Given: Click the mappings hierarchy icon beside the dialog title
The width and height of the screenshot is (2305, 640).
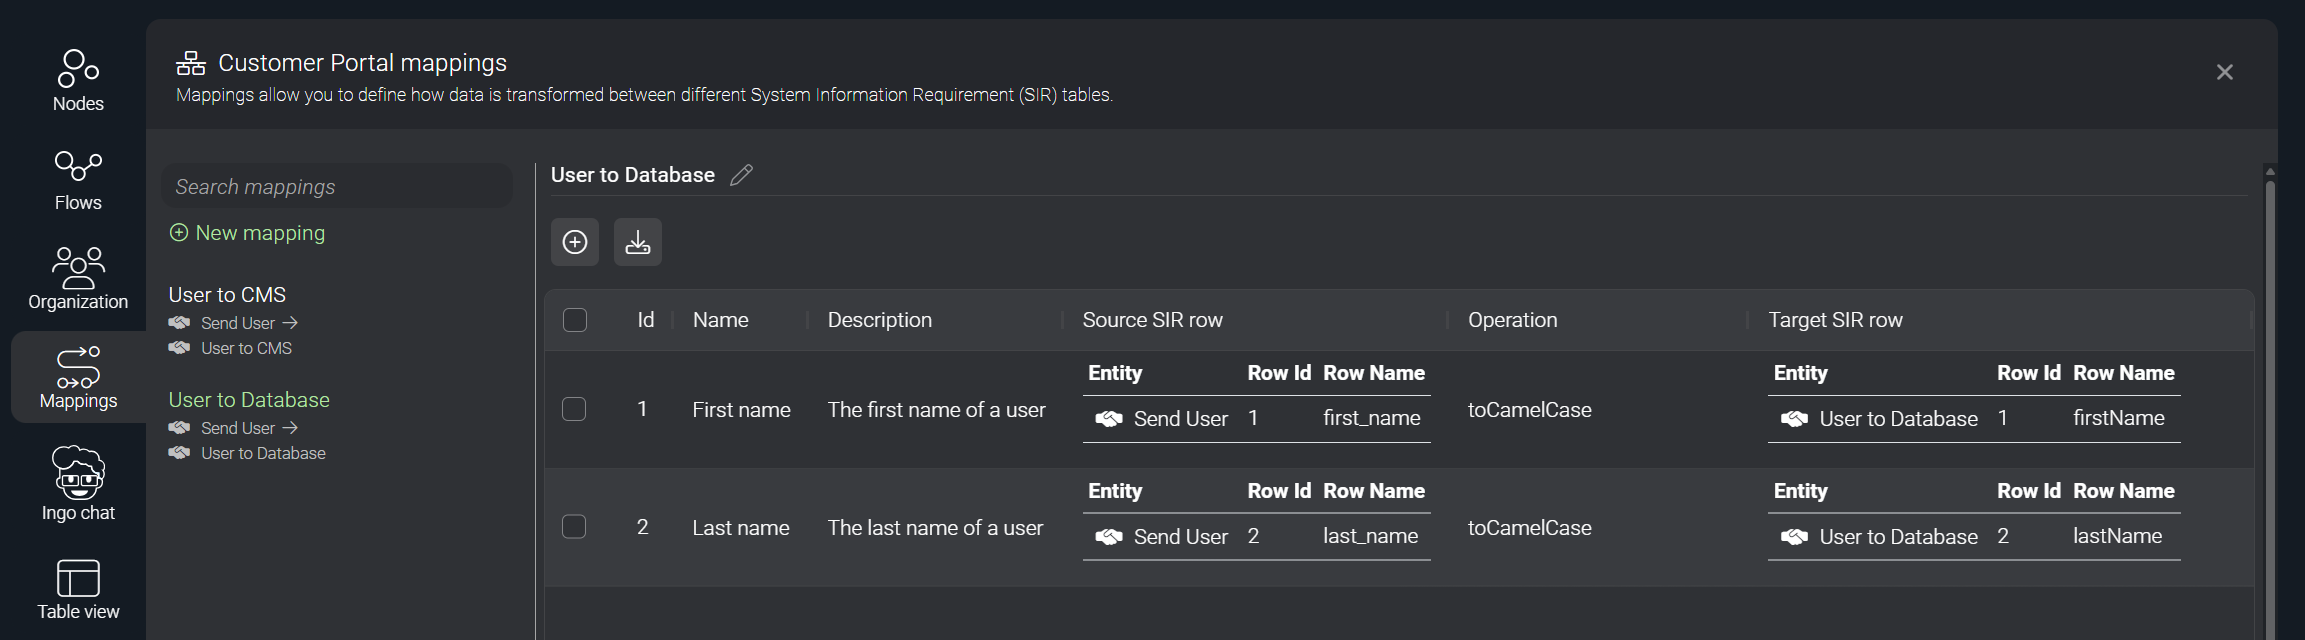Looking at the screenshot, I should (191, 63).
